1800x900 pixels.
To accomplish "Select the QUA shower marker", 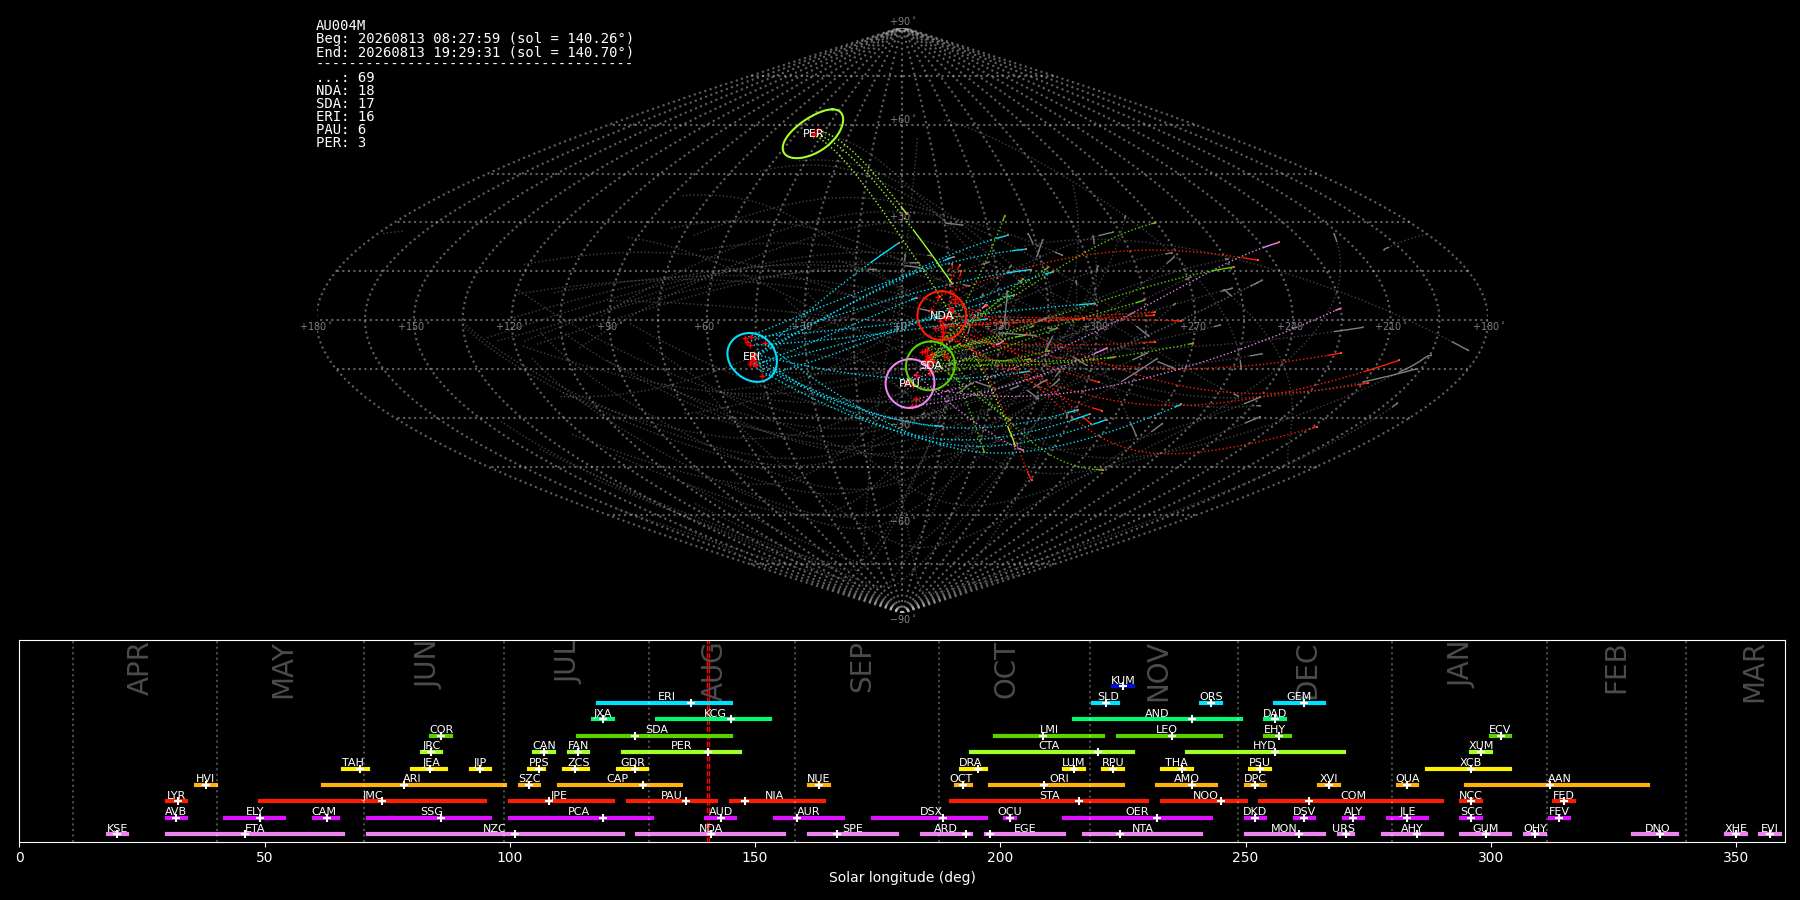I will coord(1407,785).
